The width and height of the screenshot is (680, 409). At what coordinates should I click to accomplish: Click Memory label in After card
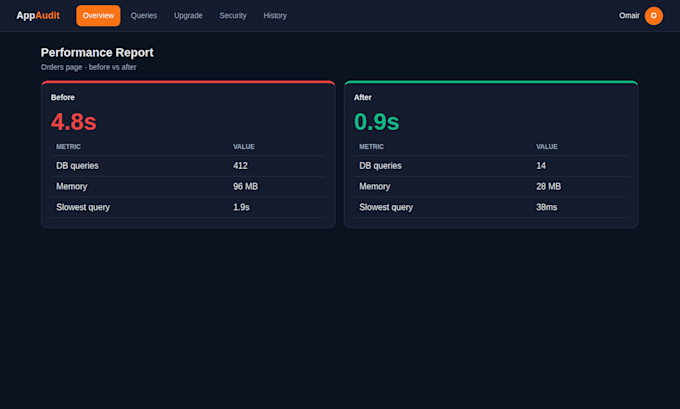click(x=375, y=187)
